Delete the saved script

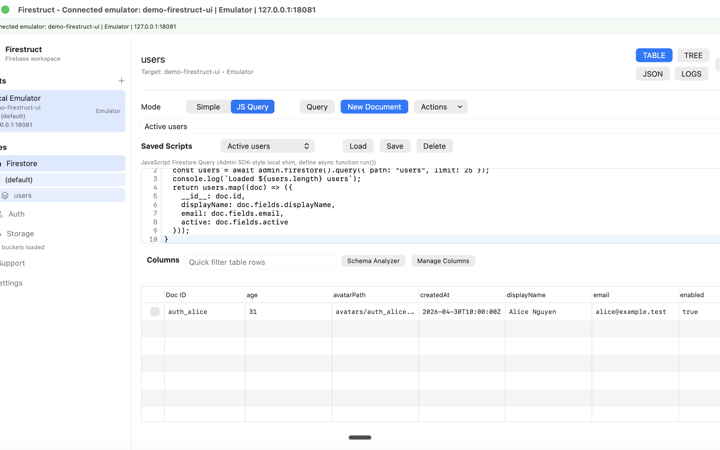(434, 146)
